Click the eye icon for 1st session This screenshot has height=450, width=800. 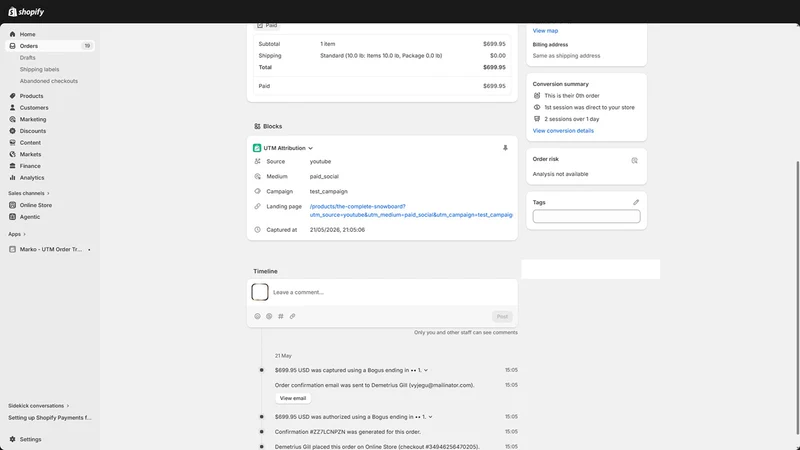(537, 107)
